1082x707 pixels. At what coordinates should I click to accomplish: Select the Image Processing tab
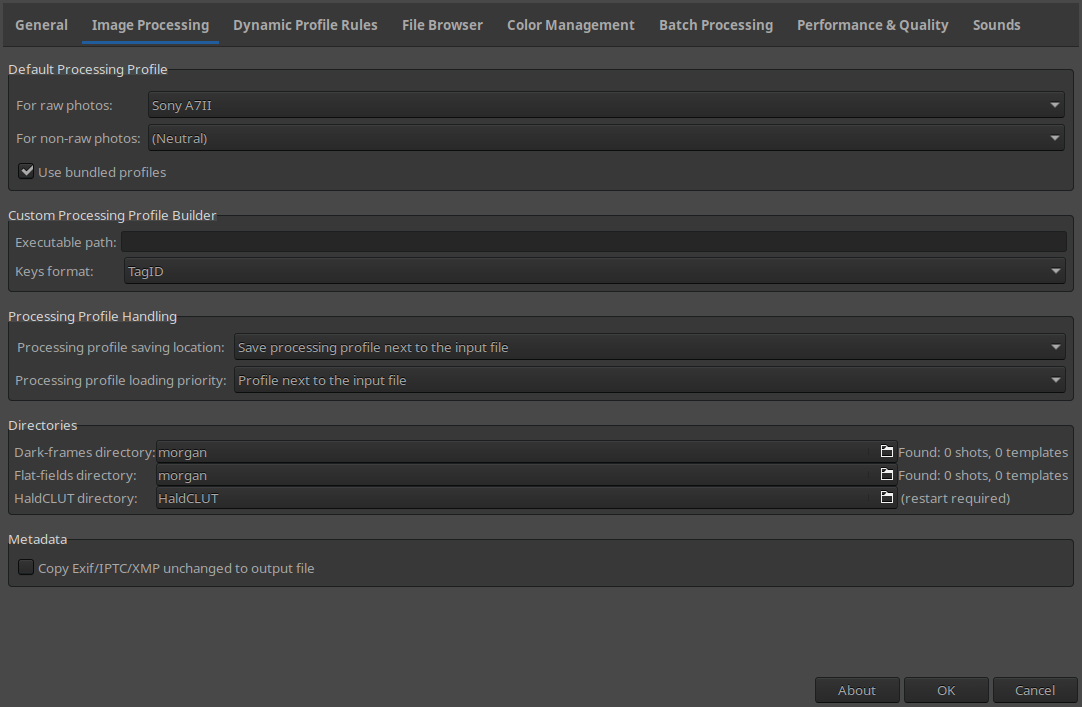[x=150, y=25]
